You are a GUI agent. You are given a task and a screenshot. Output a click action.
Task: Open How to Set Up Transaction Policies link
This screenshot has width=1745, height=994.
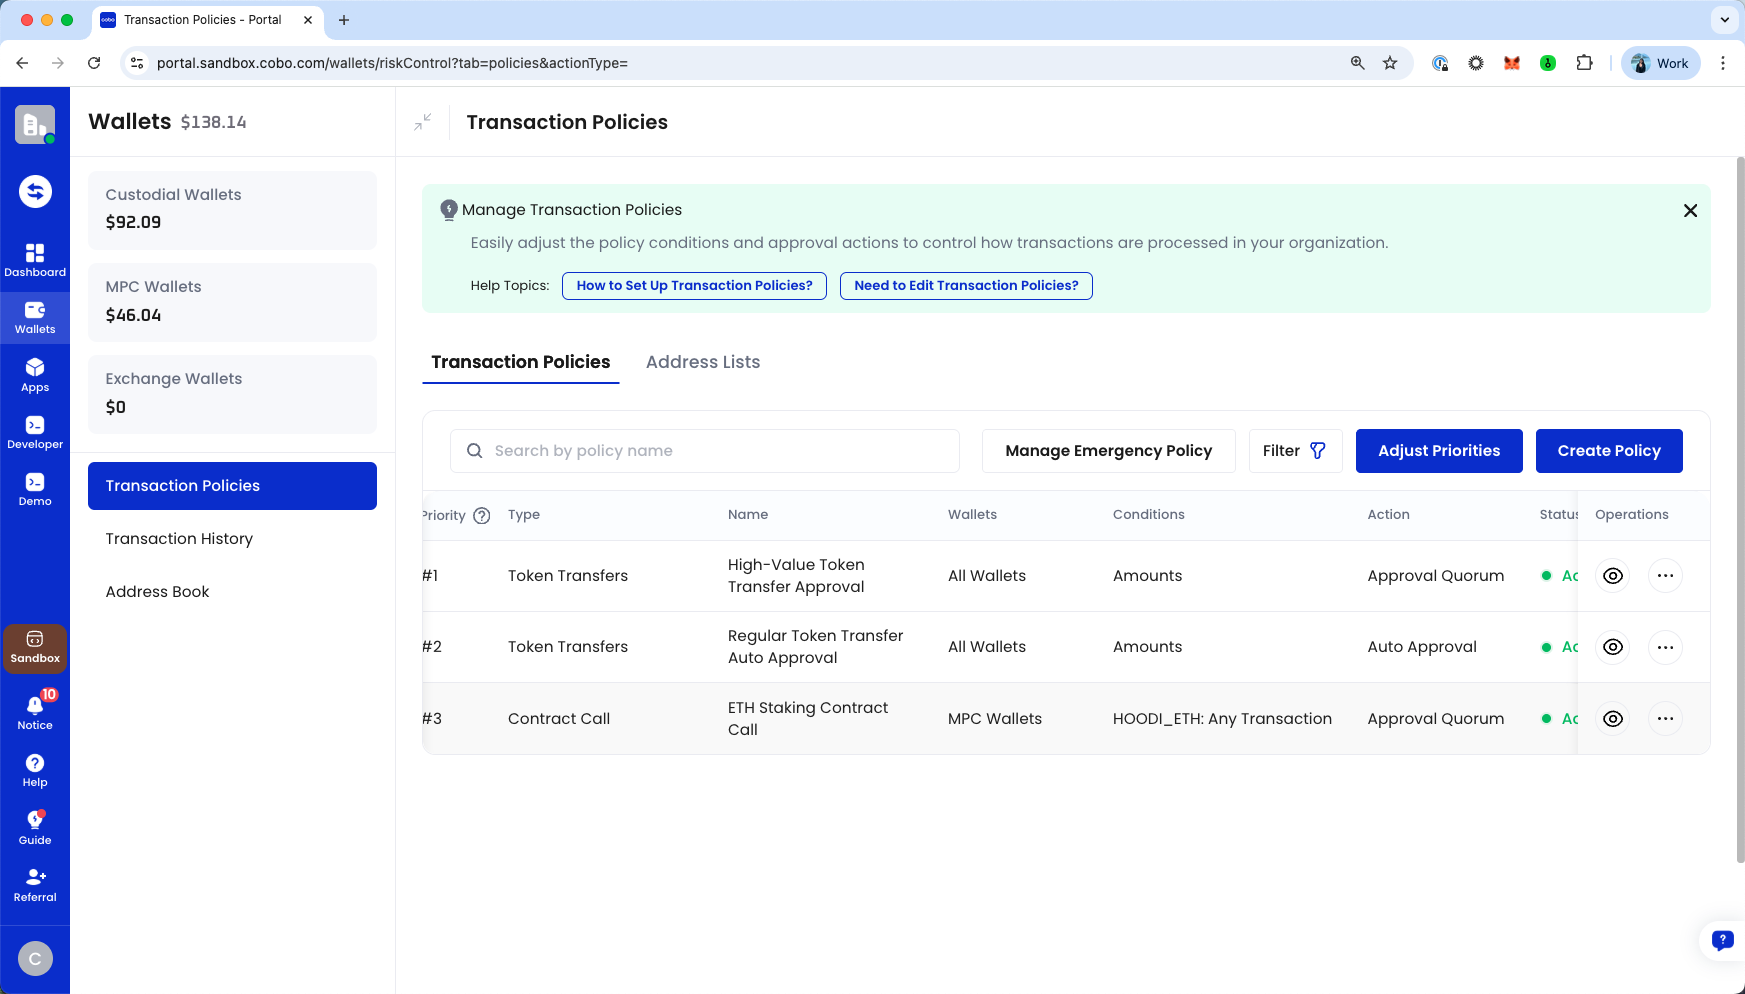(x=694, y=286)
